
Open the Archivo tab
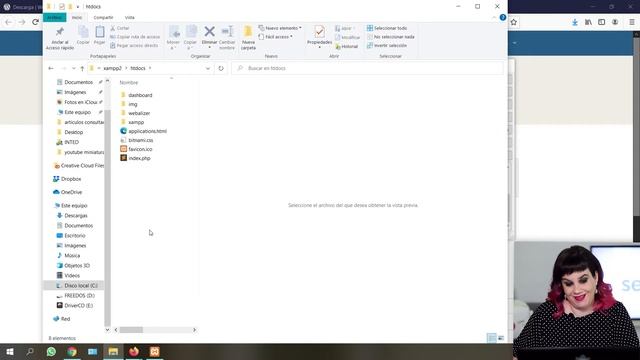(x=54, y=18)
